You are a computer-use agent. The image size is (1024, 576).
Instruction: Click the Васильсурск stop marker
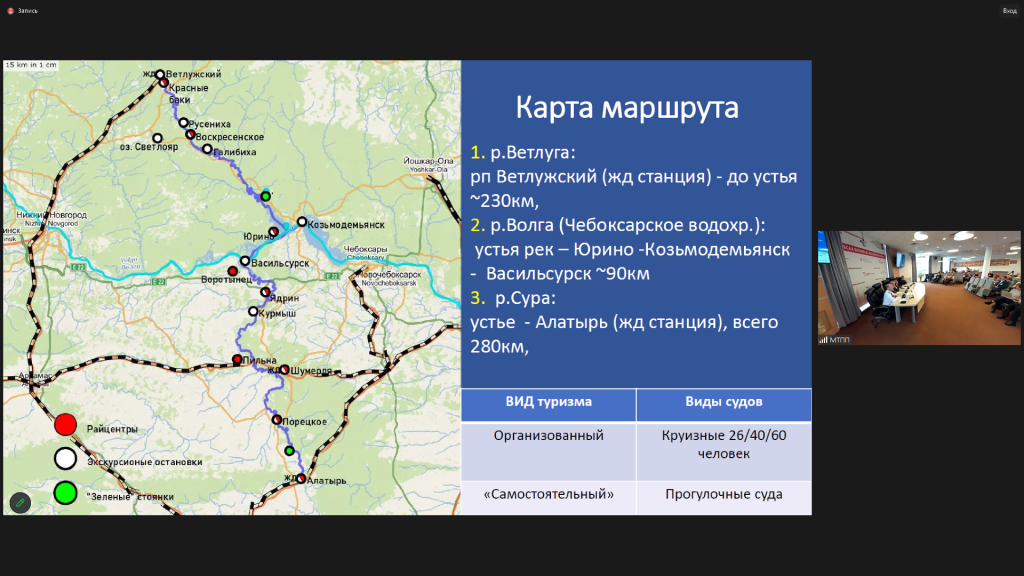pyautogui.click(x=245, y=261)
